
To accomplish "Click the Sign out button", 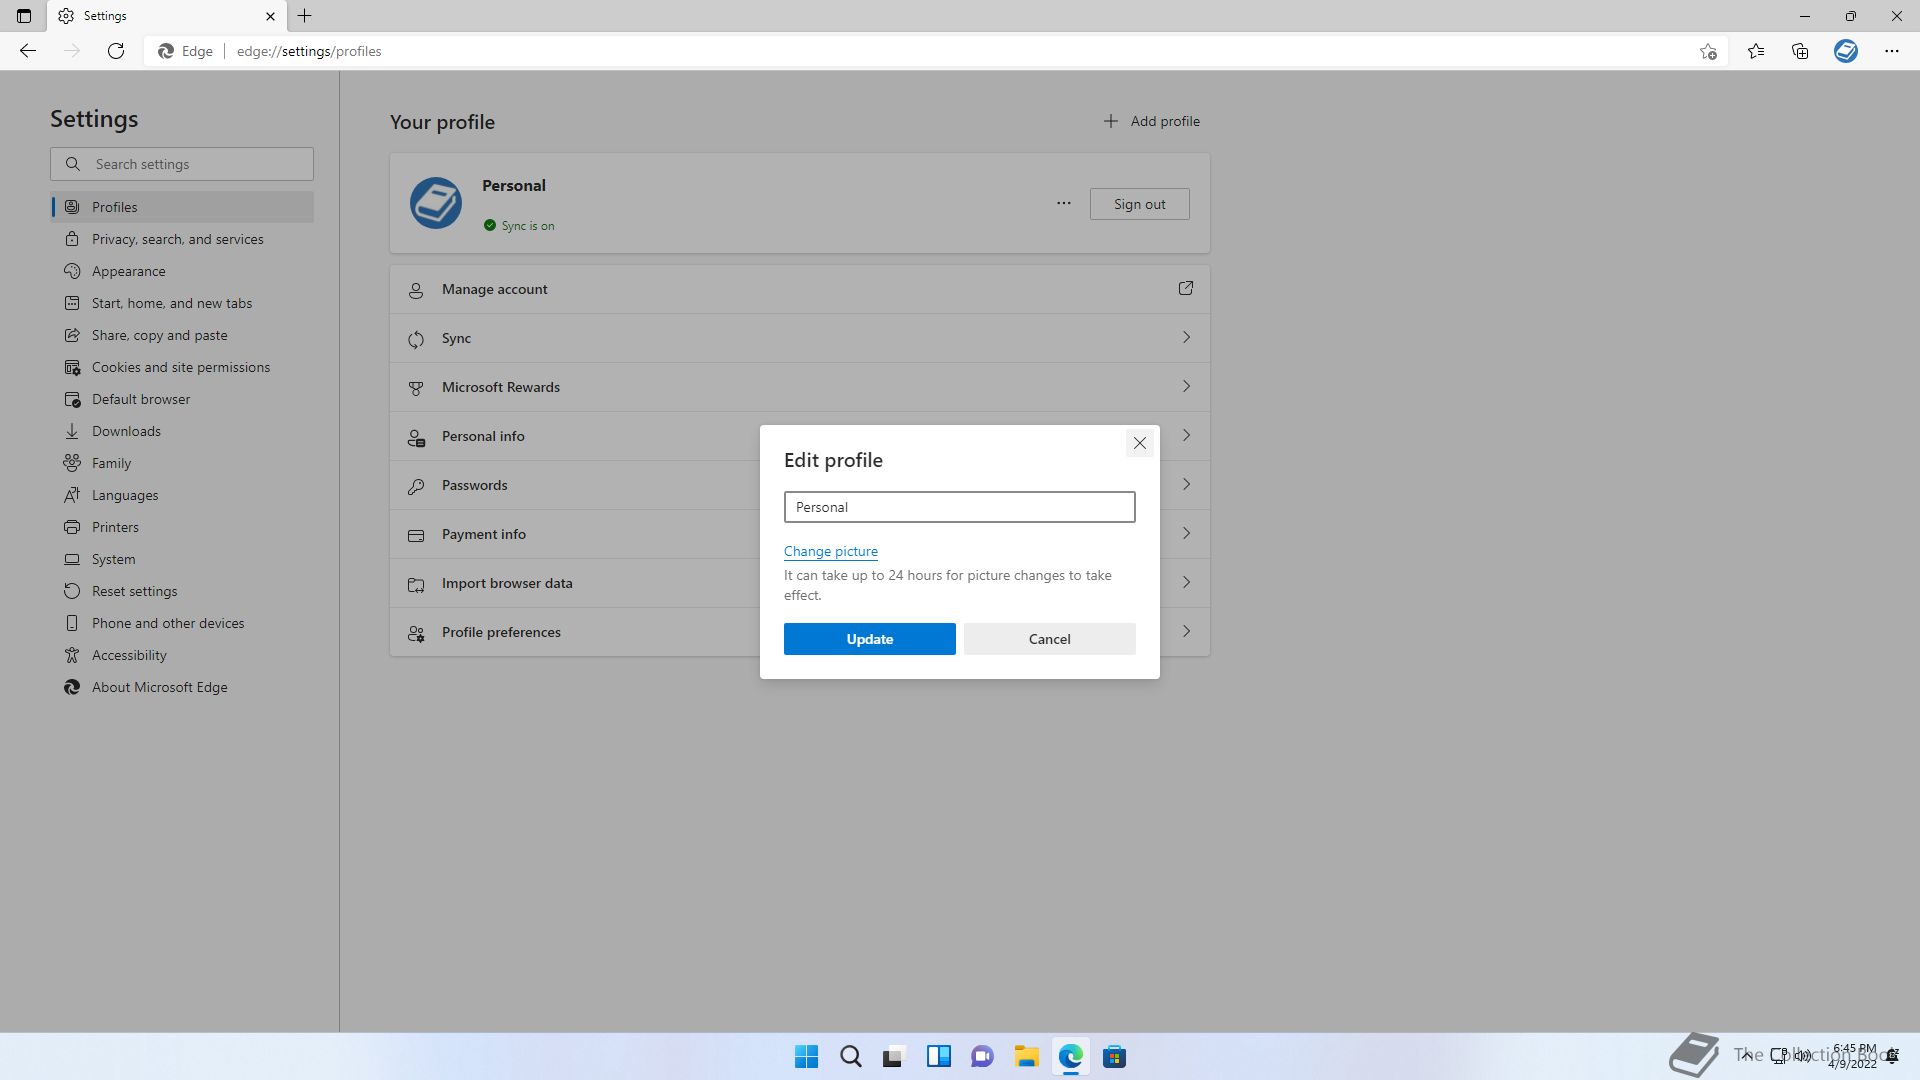I will (1139, 204).
